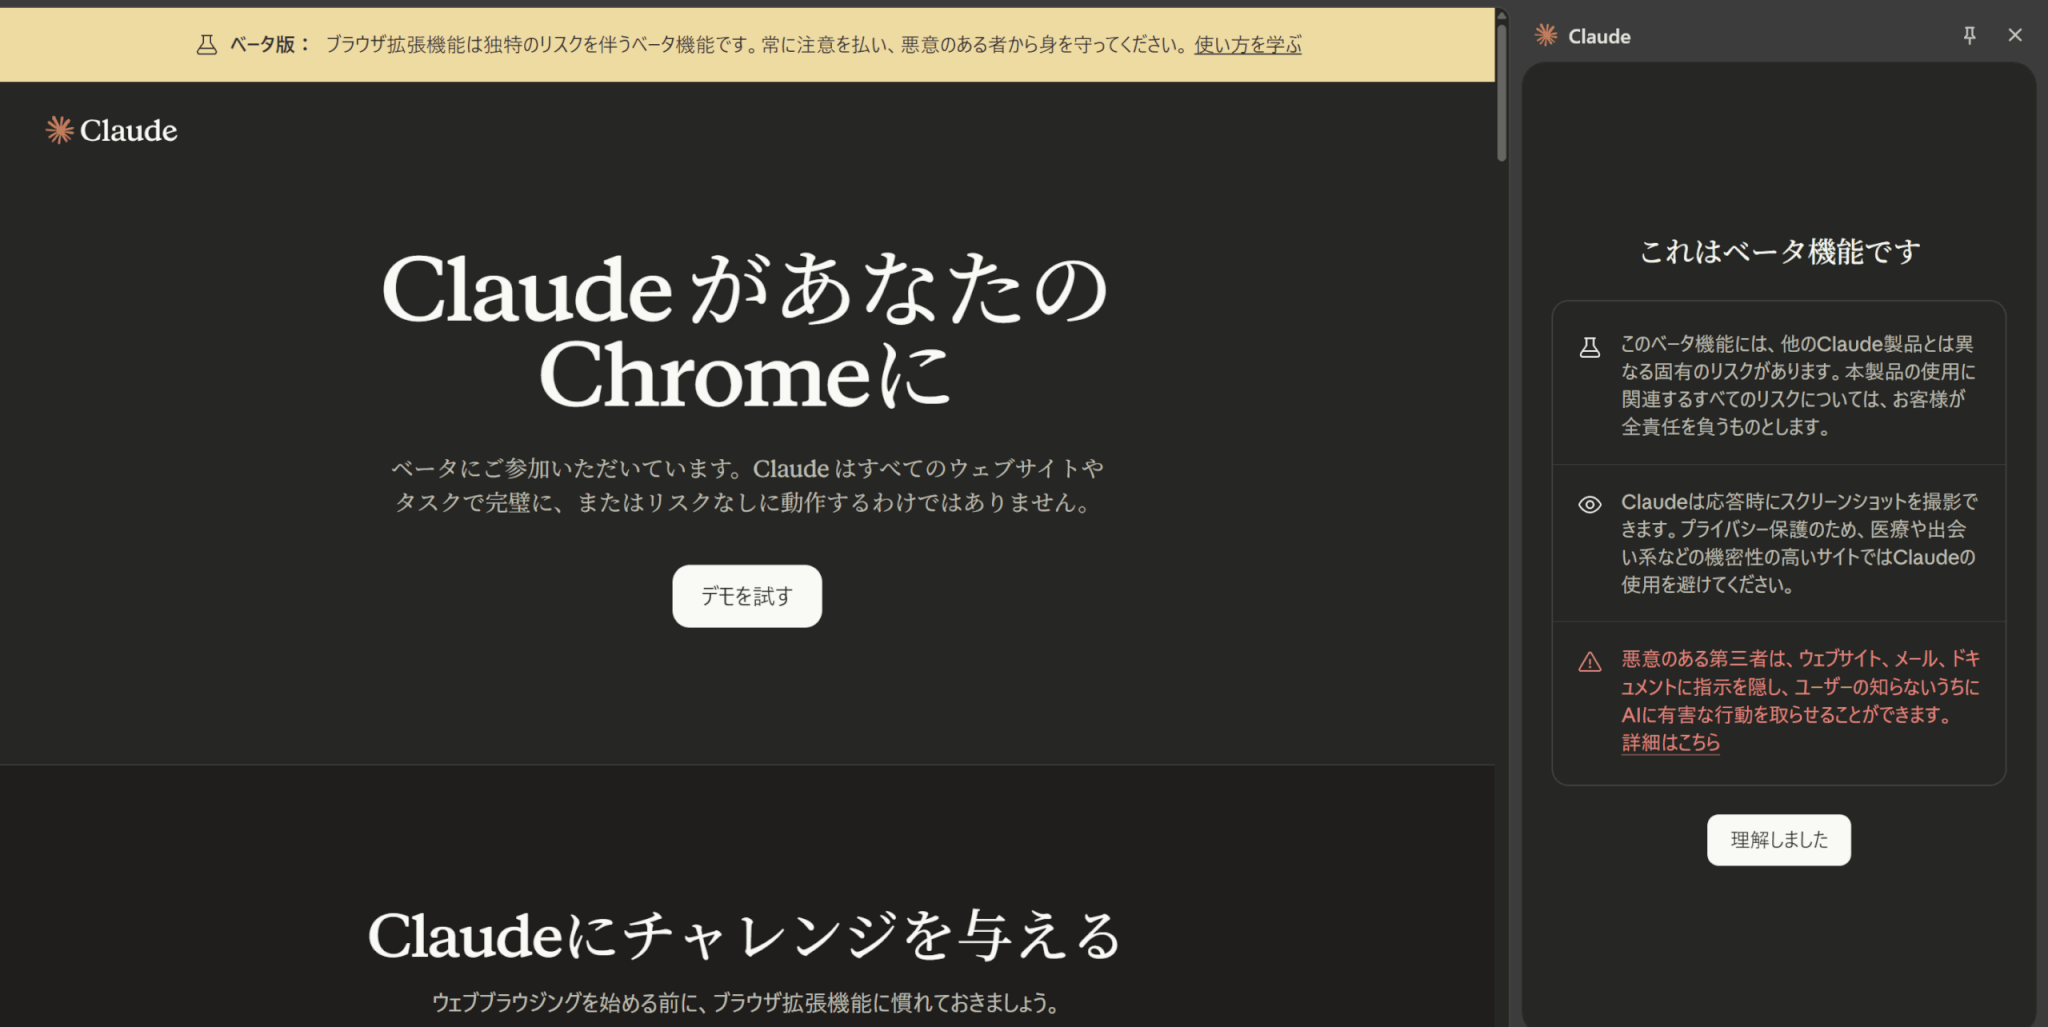The height and width of the screenshot is (1027, 2048).
Task: Confirm with the 理解しました button
Action: [x=1778, y=840]
